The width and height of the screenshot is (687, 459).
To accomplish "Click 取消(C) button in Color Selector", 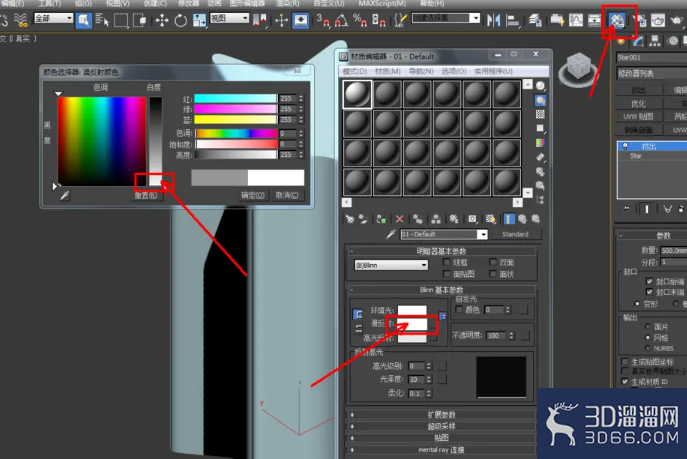I will click(287, 195).
